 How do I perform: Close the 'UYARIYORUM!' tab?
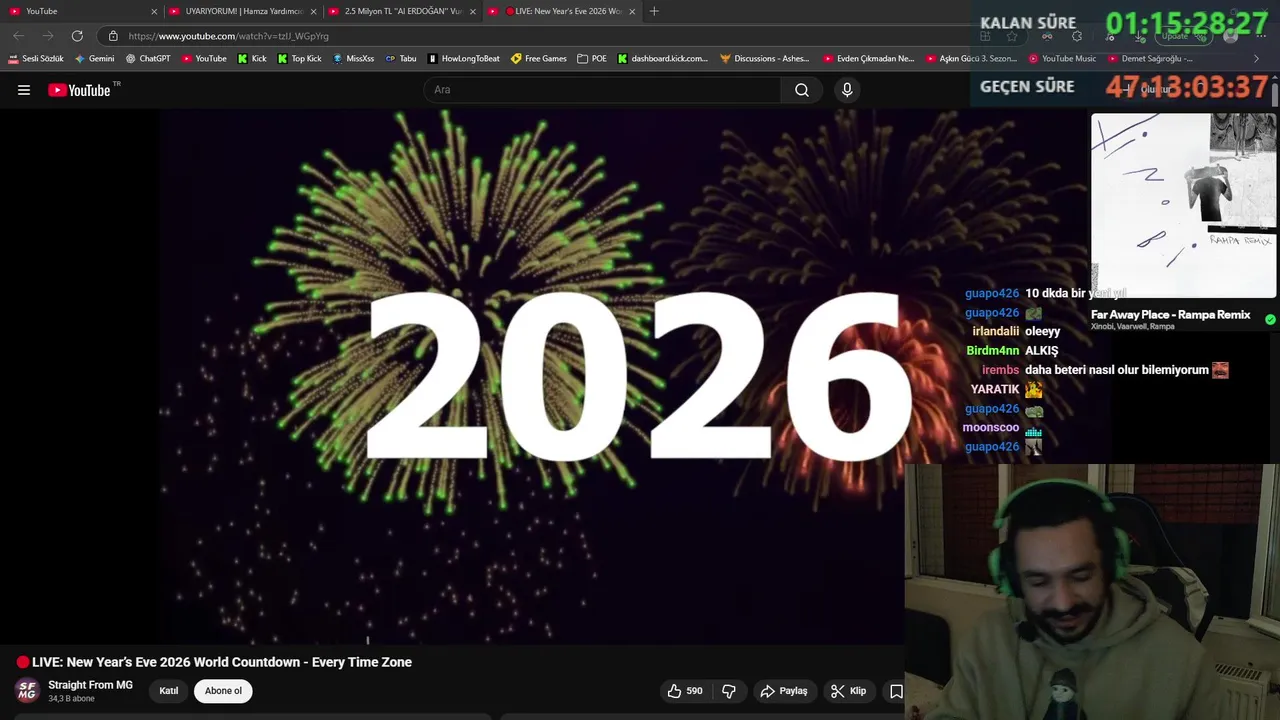(x=314, y=12)
